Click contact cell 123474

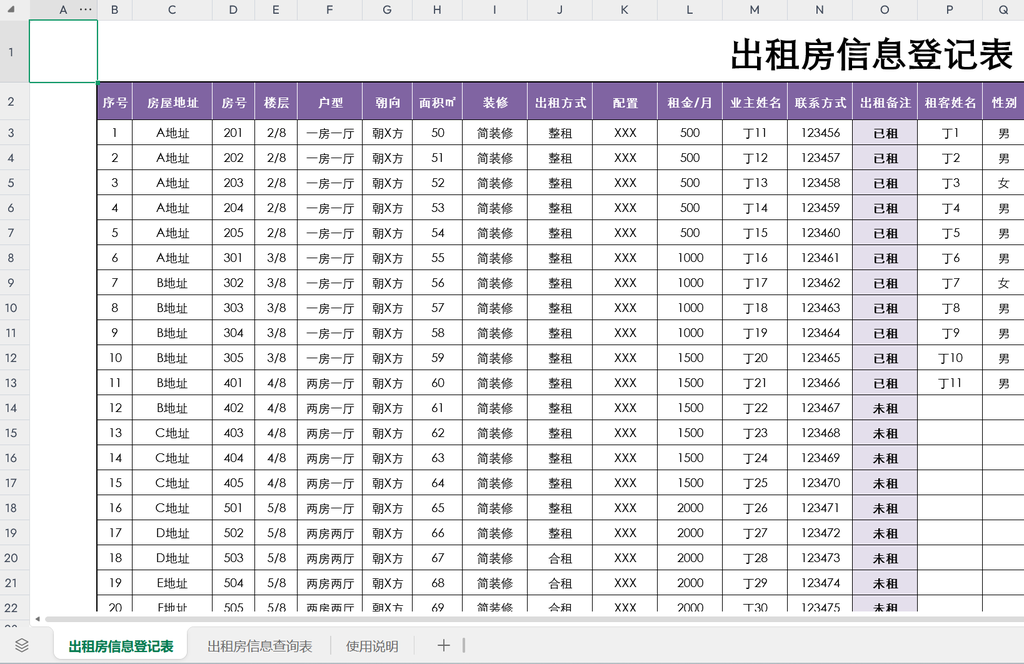[x=820, y=583]
